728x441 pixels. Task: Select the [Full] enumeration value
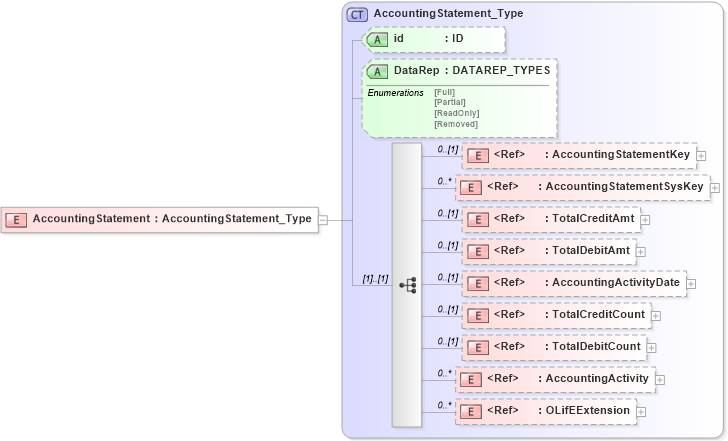[x=445, y=92]
